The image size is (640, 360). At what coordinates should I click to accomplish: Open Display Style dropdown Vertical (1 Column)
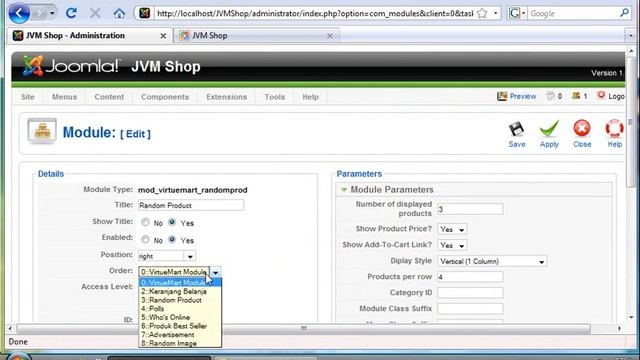point(492,261)
